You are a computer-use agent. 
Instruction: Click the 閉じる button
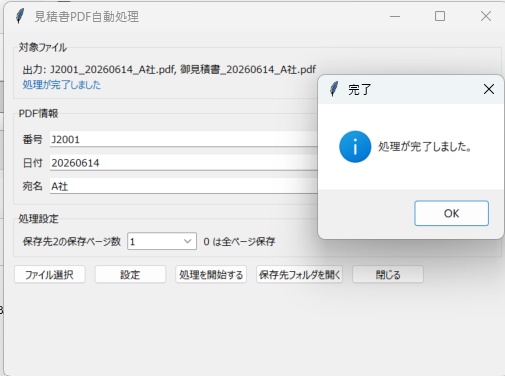click(x=388, y=275)
